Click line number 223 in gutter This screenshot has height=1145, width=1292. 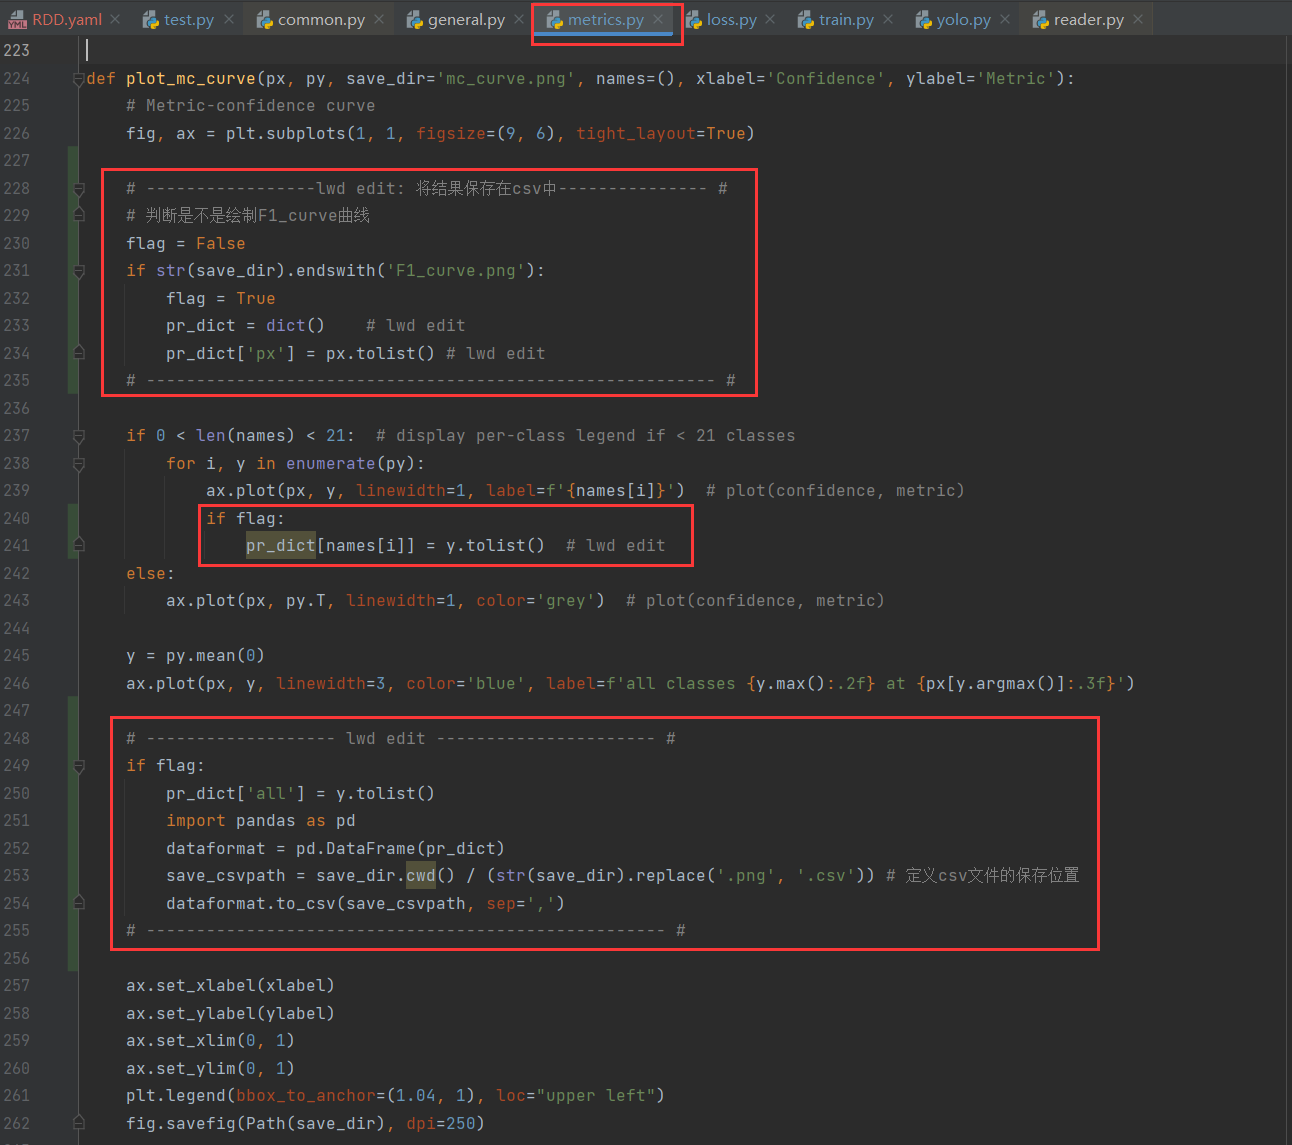tap(17, 50)
